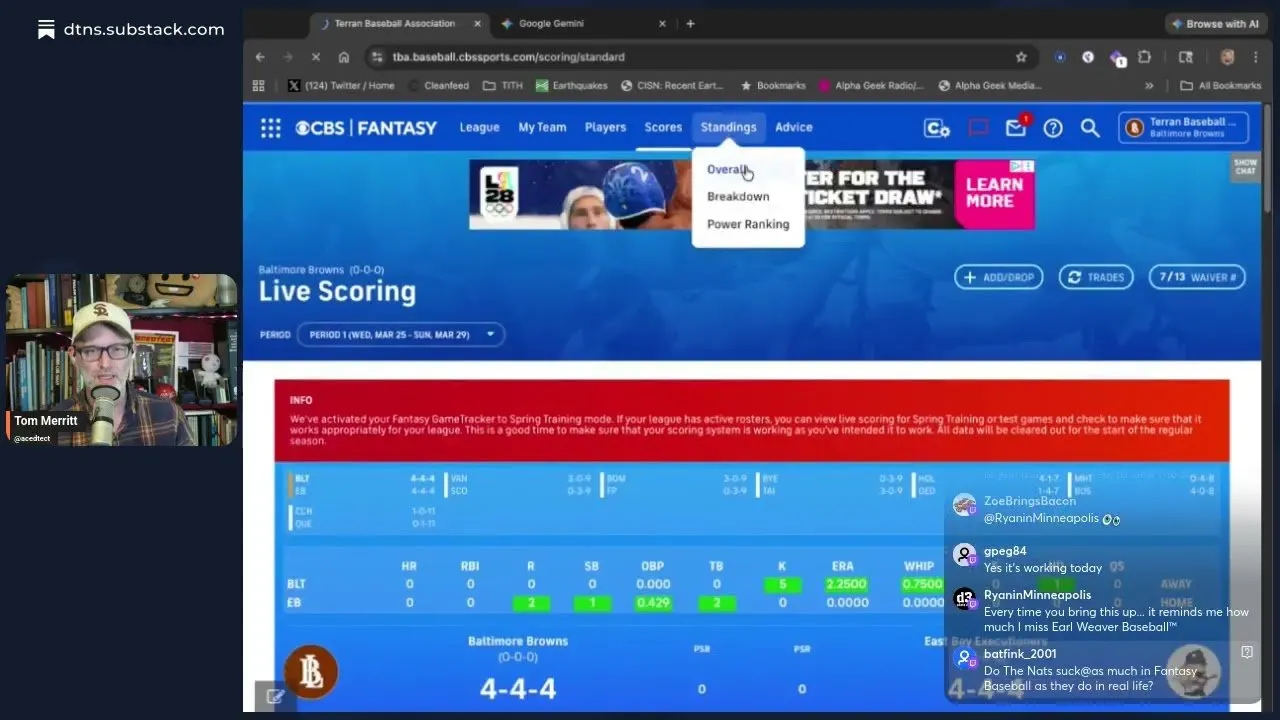This screenshot has height=720, width=1280.
Task: Check the mail notification envelope icon
Action: click(1015, 128)
